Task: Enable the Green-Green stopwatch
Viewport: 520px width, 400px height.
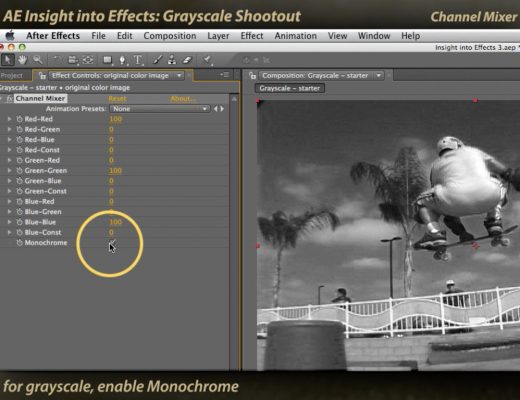Action: click(x=19, y=171)
